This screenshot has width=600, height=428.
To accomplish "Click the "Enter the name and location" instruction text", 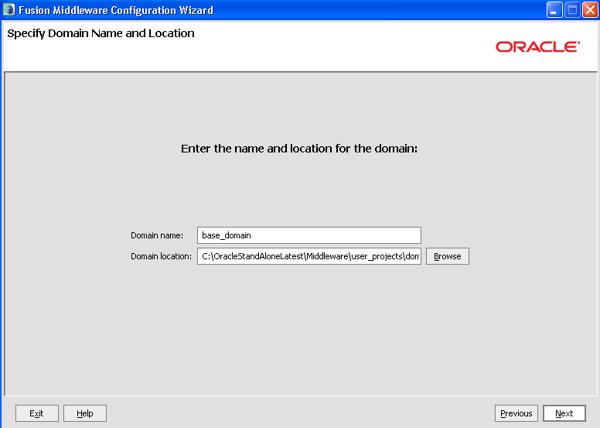I will pyautogui.click(x=298, y=147).
